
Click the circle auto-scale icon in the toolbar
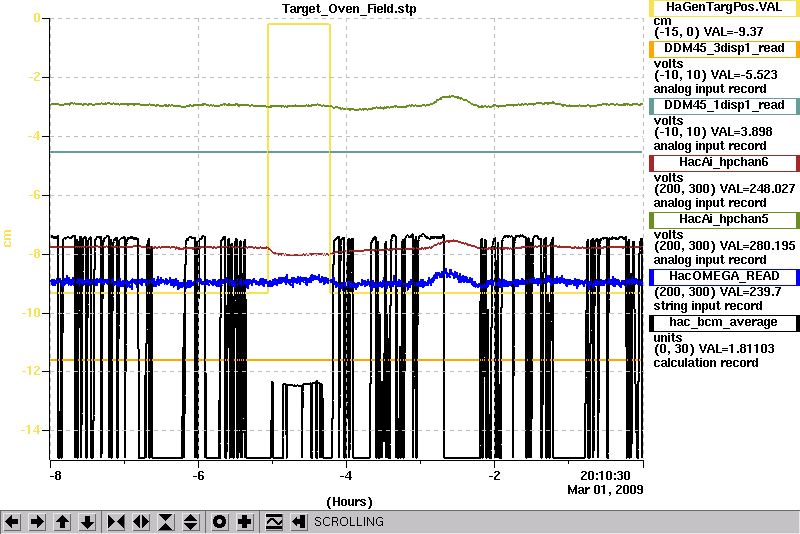click(219, 522)
